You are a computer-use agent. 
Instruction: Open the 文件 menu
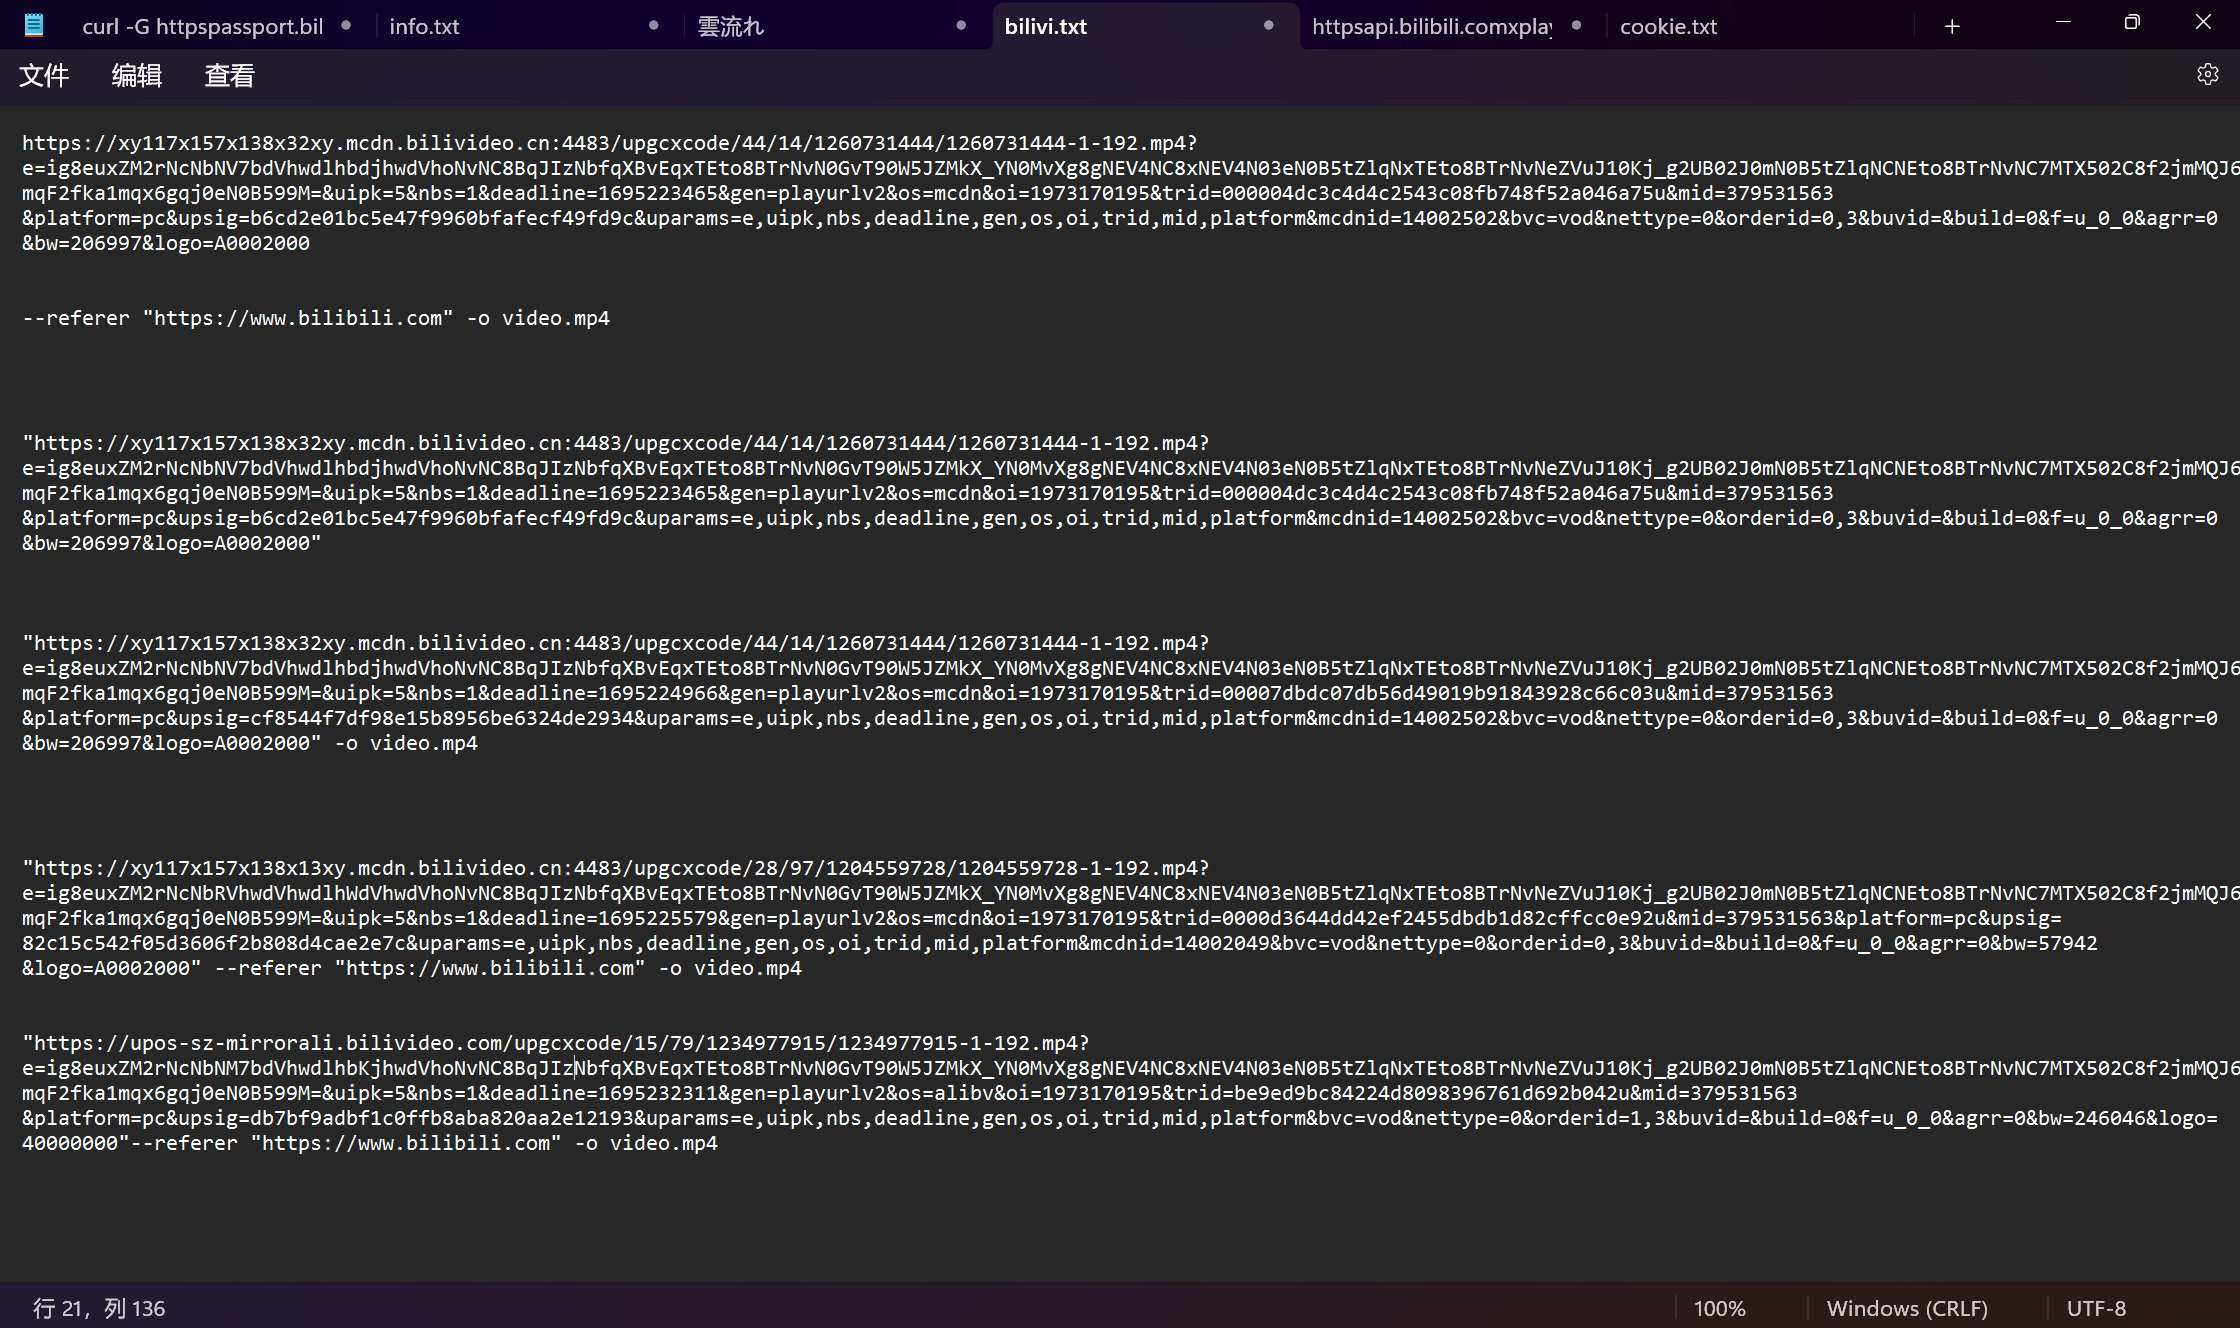click(44, 76)
